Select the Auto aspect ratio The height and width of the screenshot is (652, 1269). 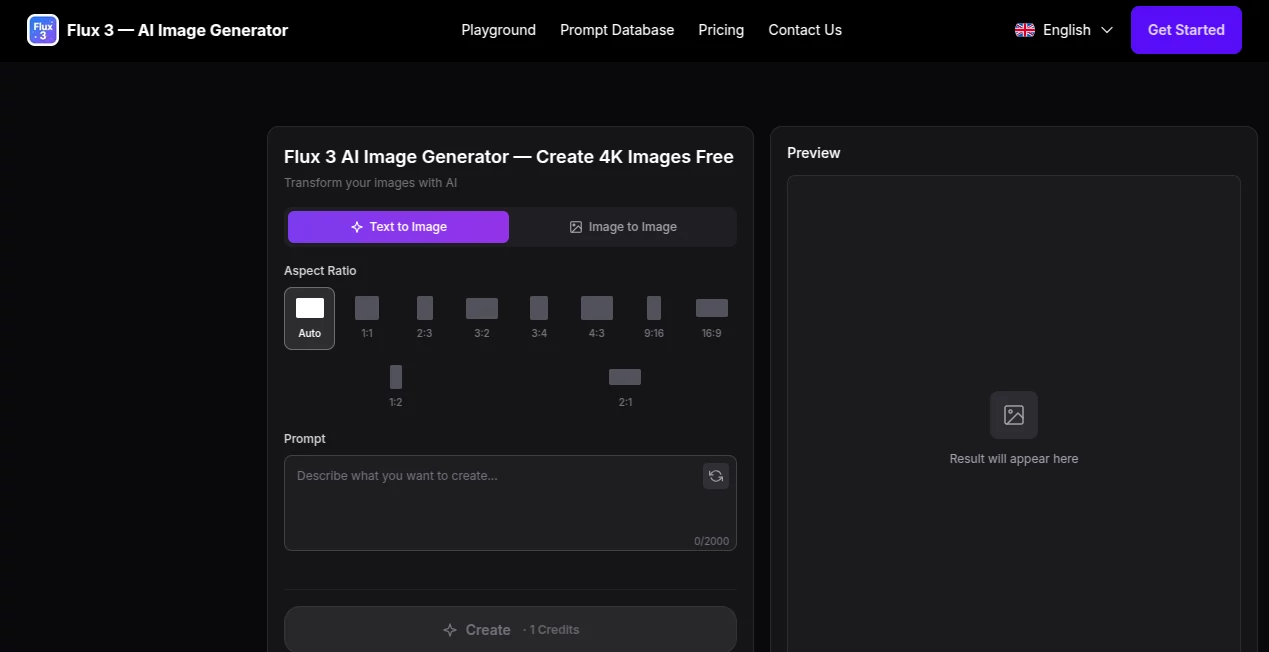(309, 318)
